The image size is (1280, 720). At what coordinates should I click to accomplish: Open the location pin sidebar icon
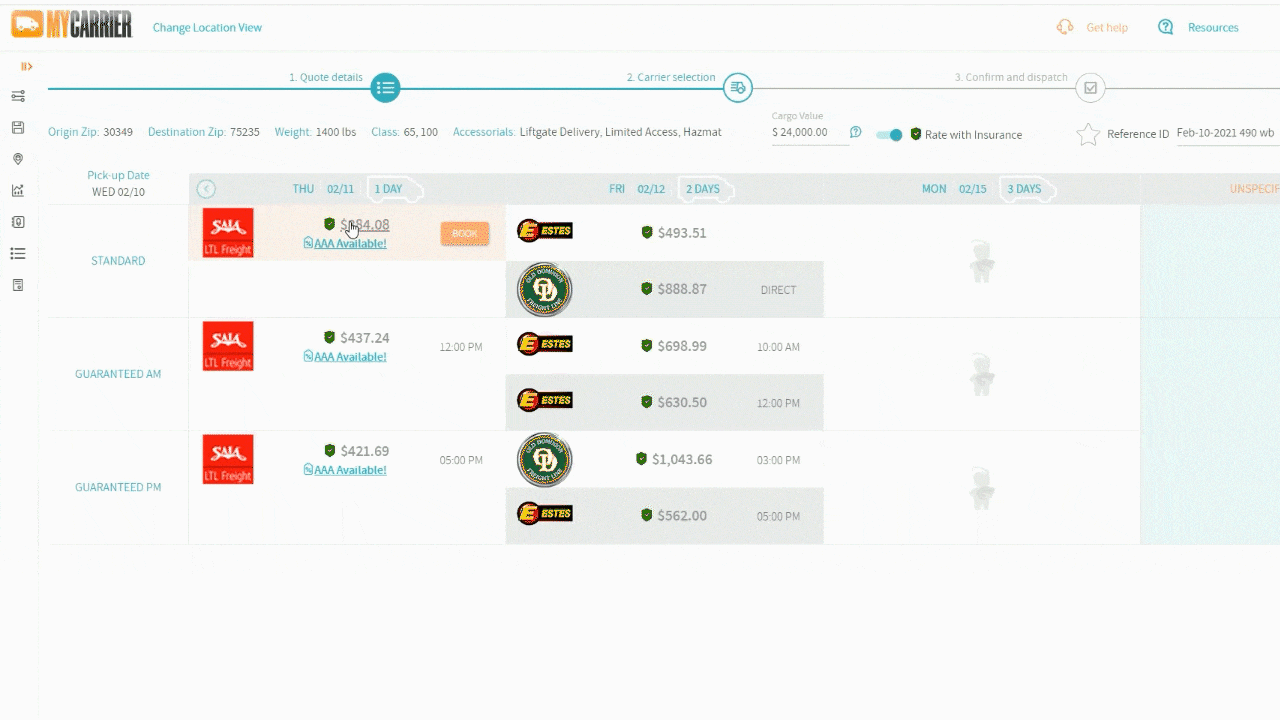(x=18, y=159)
